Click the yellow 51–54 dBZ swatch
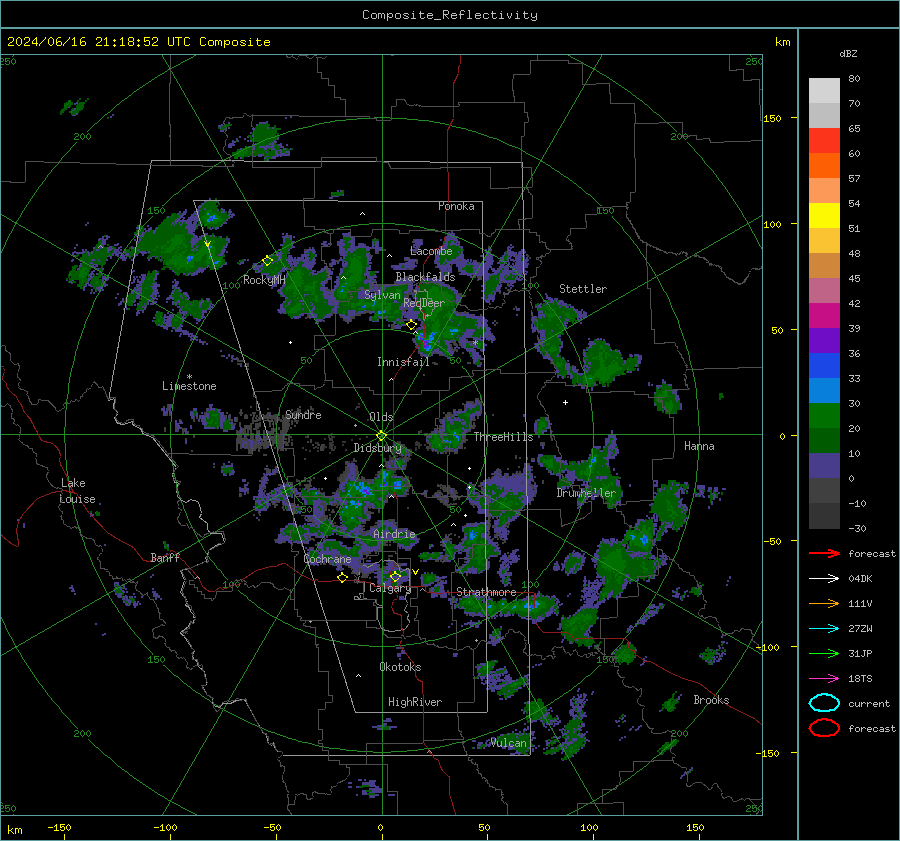This screenshot has width=900, height=841. [x=824, y=216]
